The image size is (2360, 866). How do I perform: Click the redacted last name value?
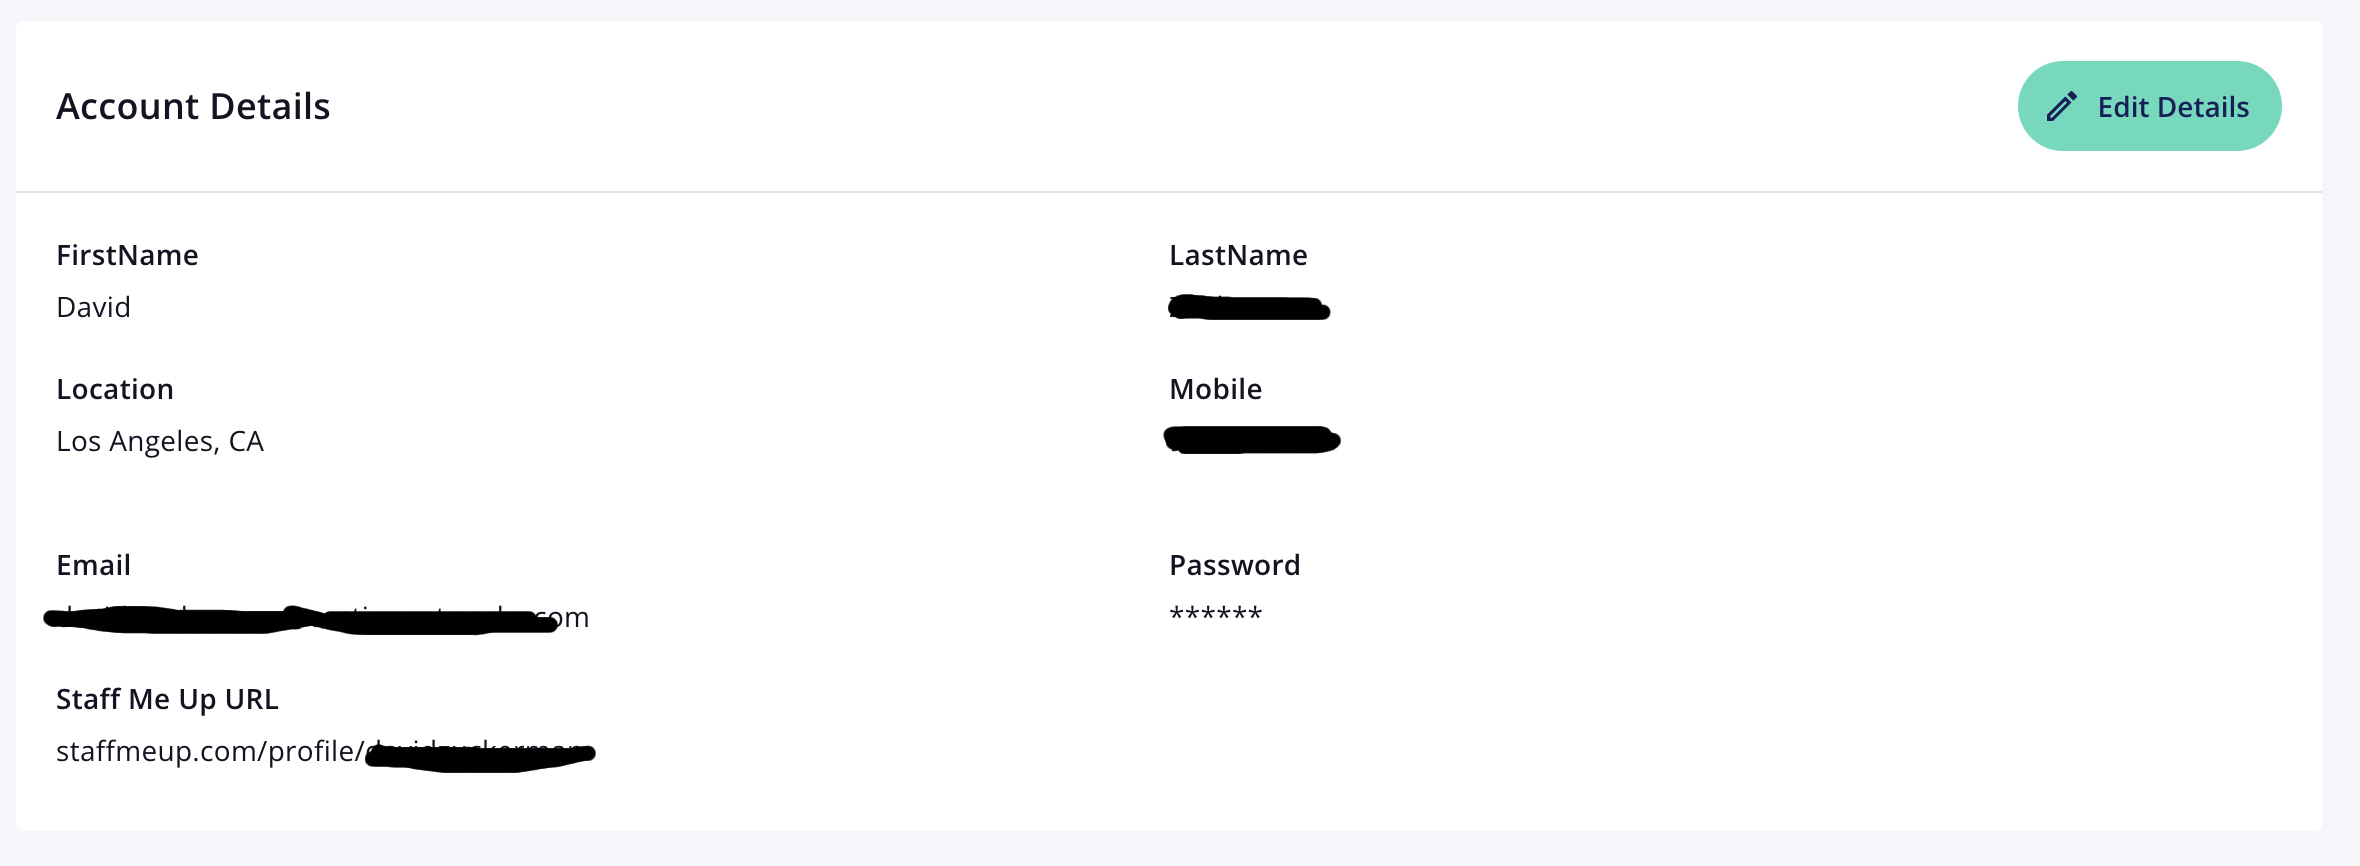pos(1249,307)
